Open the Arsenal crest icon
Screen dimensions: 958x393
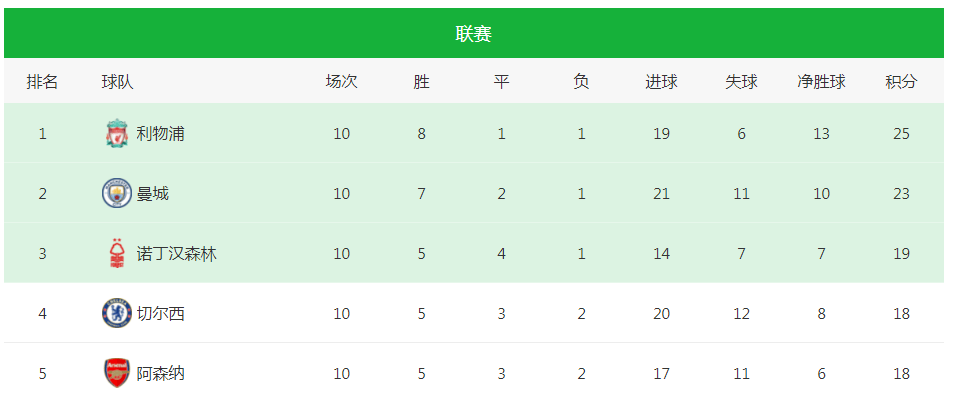[117, 373]
